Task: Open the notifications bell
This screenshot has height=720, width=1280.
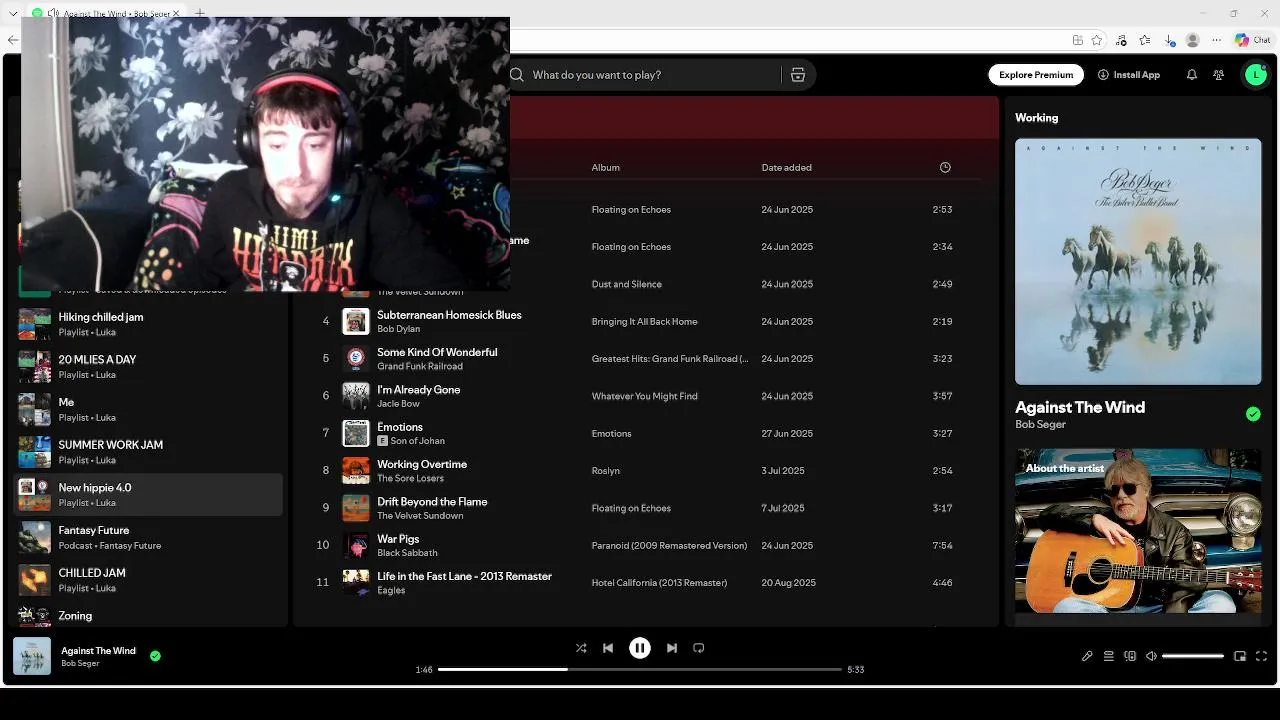Action: tap(1192, 75)
